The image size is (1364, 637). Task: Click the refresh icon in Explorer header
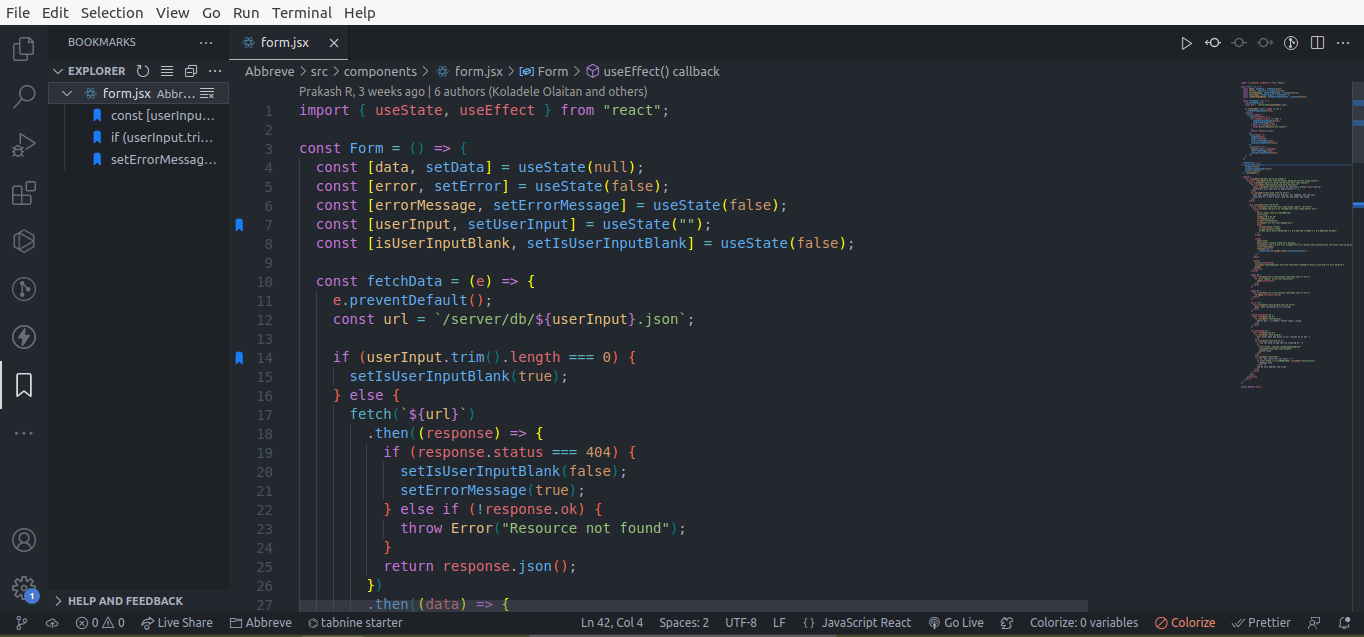click(143, 71)
